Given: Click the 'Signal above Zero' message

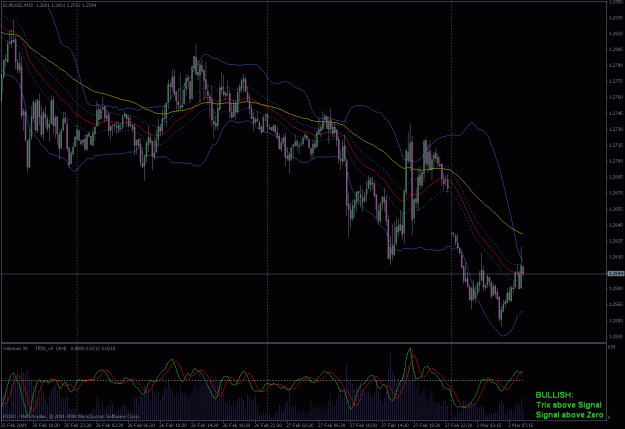Looking at the screenshot, I should pos(569,415).
